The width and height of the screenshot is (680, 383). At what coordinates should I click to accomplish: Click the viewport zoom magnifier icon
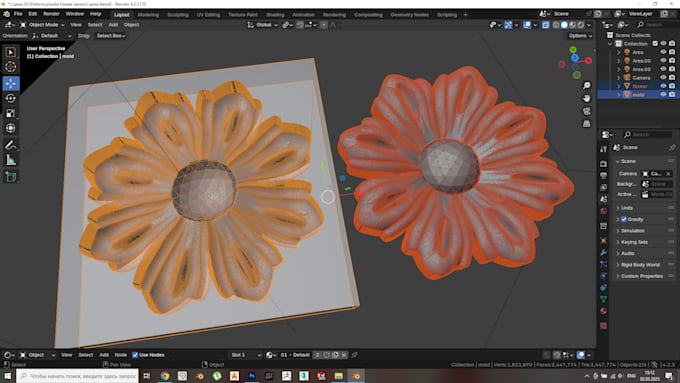[586, 85]
